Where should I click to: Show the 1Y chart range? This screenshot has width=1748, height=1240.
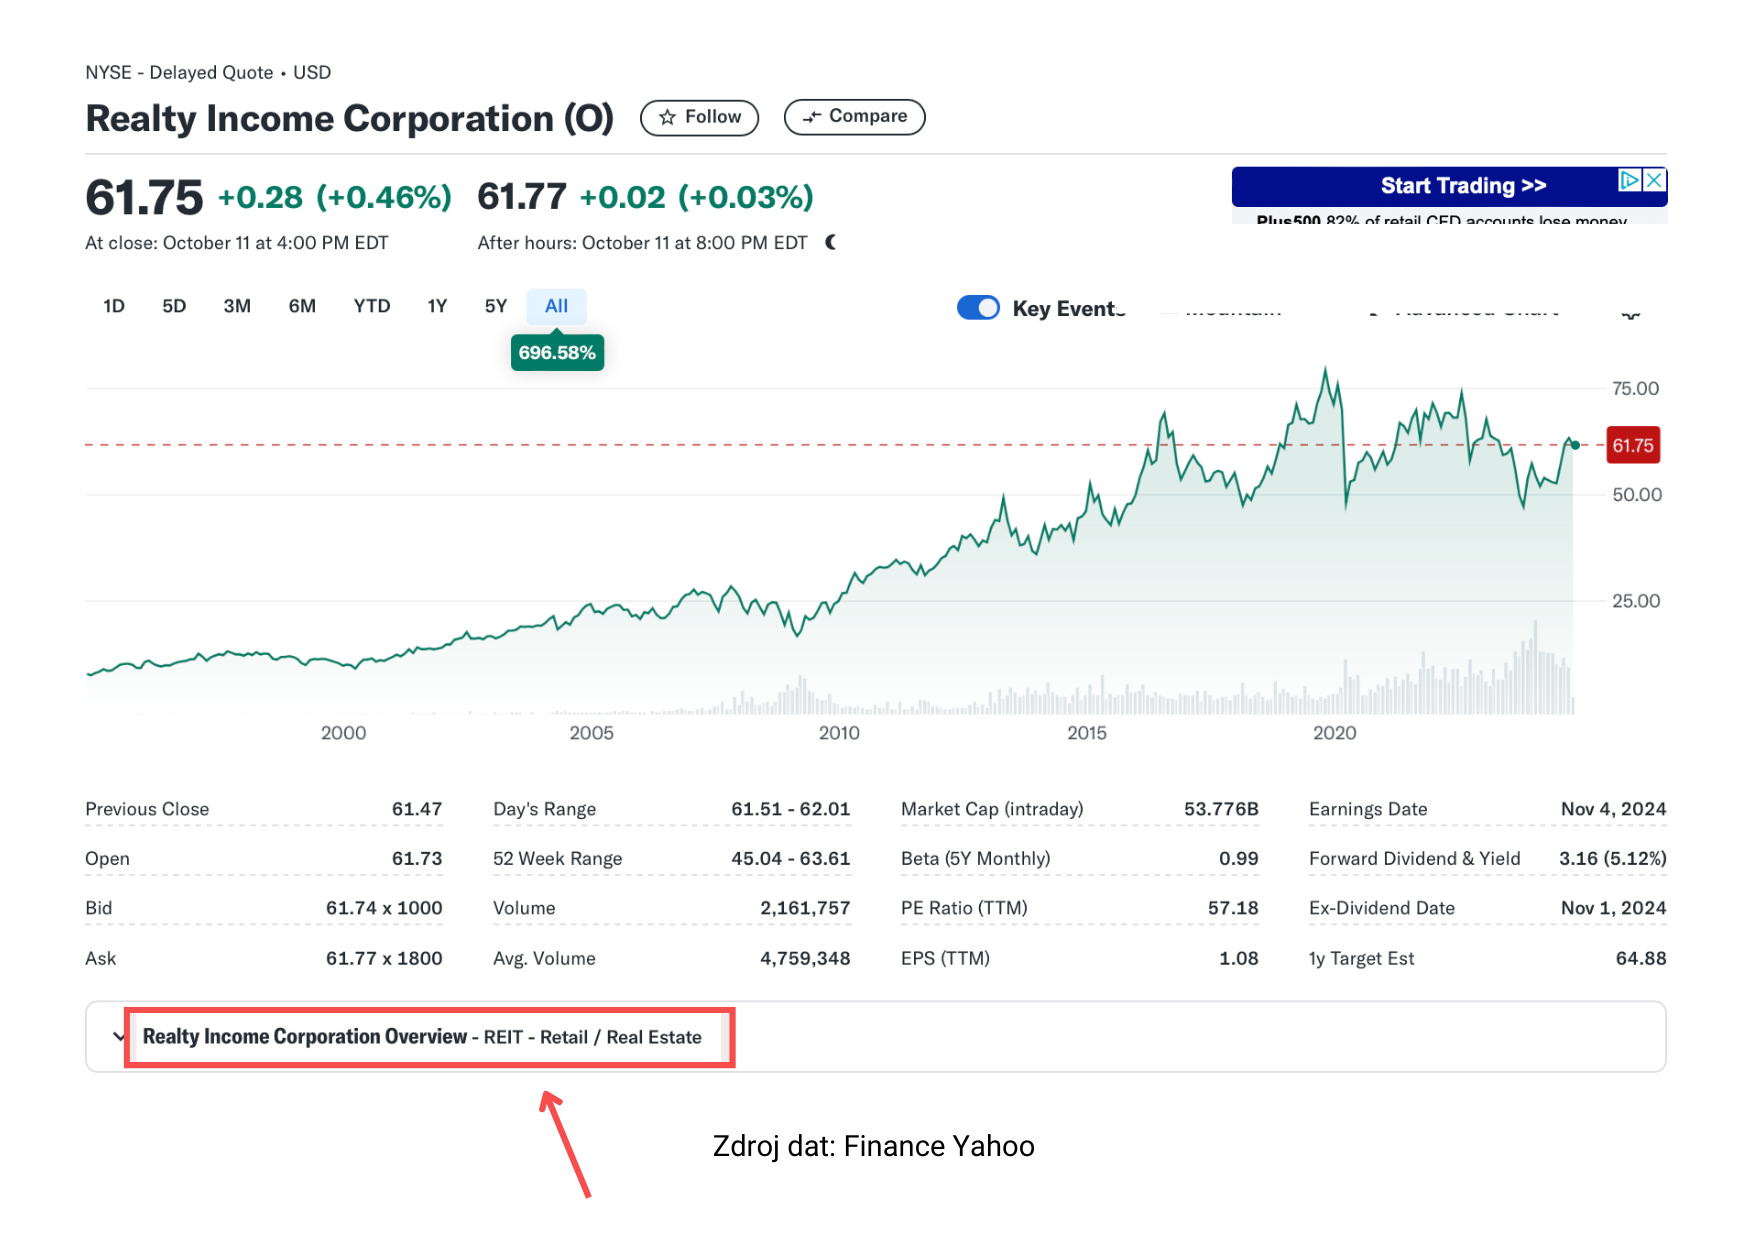(x=437, y=306)
